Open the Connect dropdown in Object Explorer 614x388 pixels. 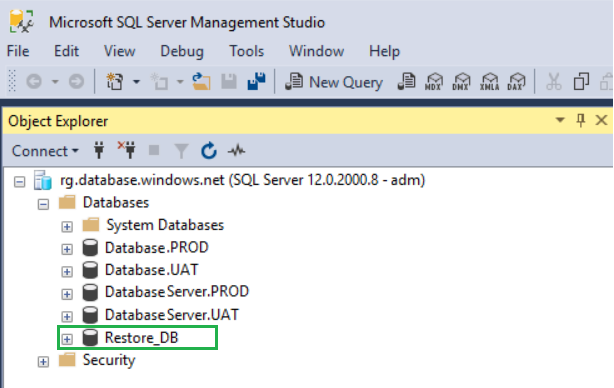coord(45,151)
